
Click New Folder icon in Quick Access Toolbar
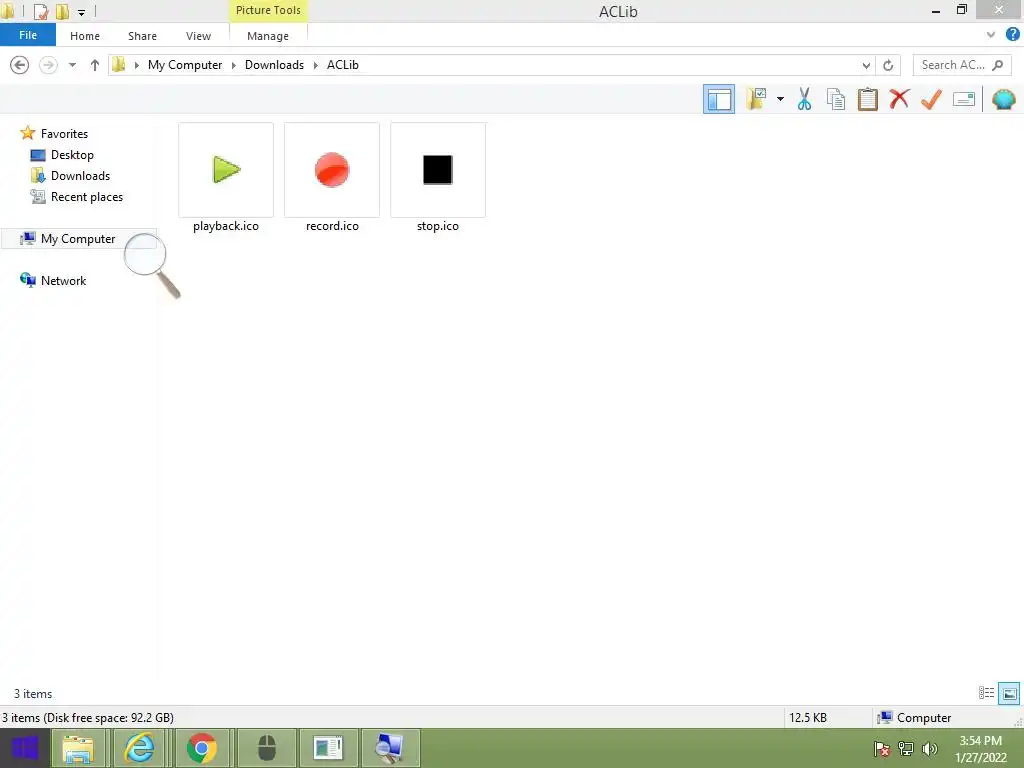(62, 11)
